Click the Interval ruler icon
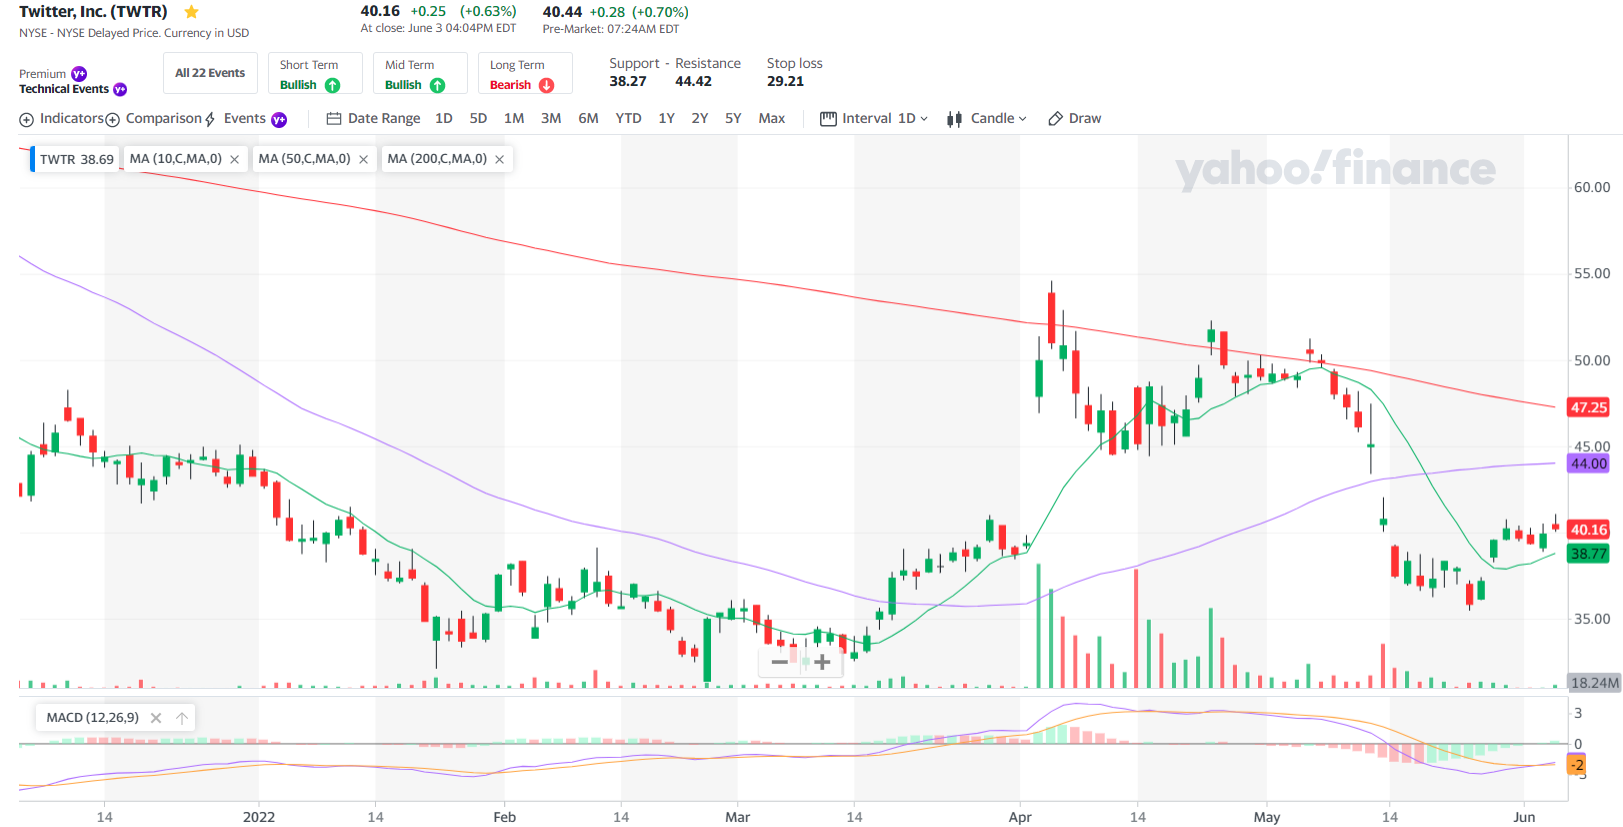1623x827 pixels. point(828,119)
